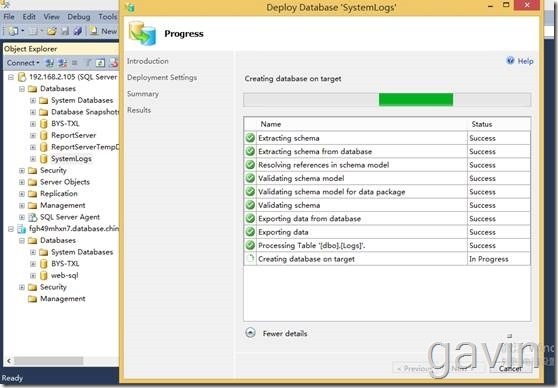Click the Connect Object Explorer icon
This screenshot has width=558, height=388.
point(49,63)
